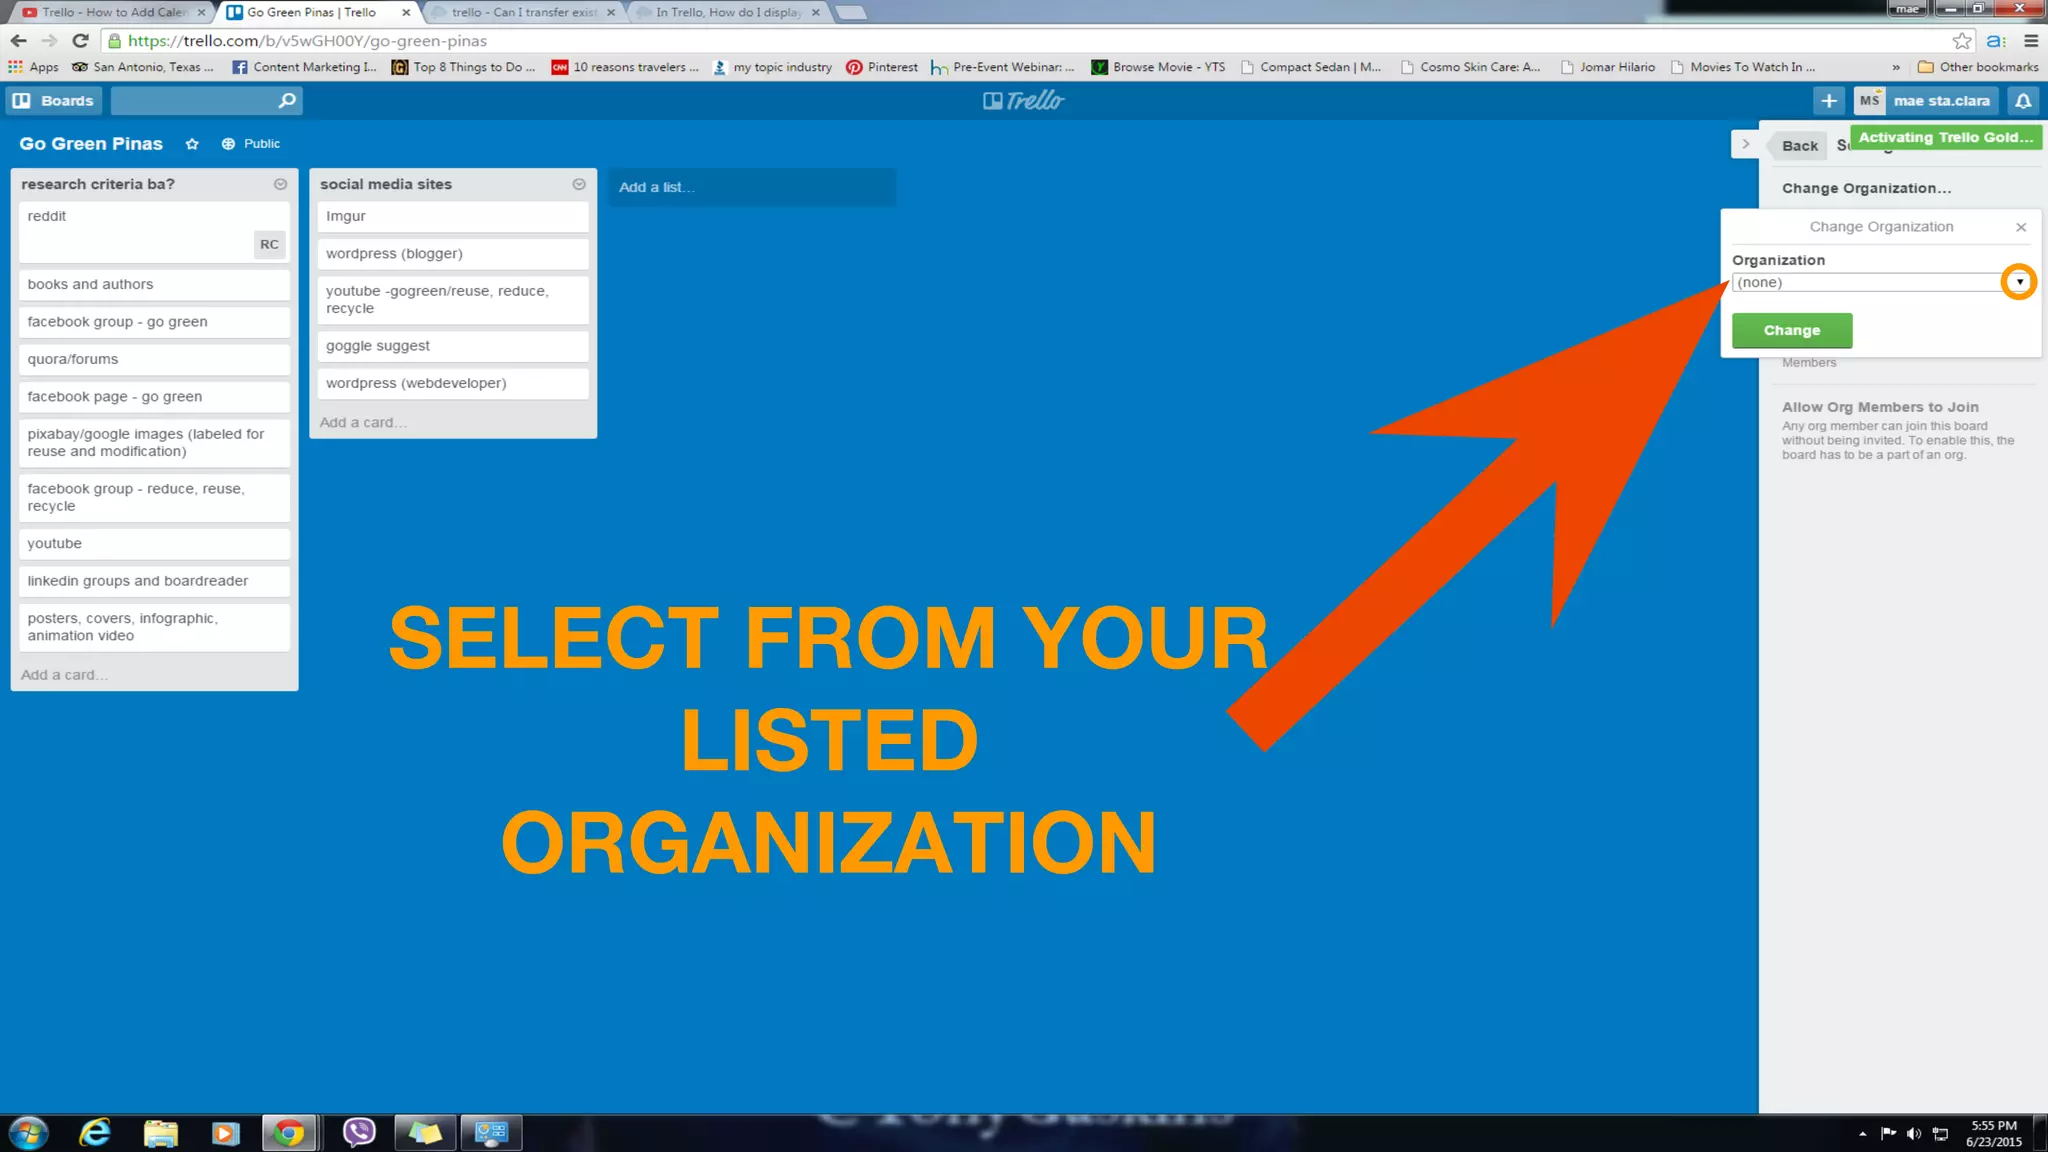Viewport: 2048px width, 1152px height.
Task: Open File Explorer from taskbar
Action: tap(160, 1133)
